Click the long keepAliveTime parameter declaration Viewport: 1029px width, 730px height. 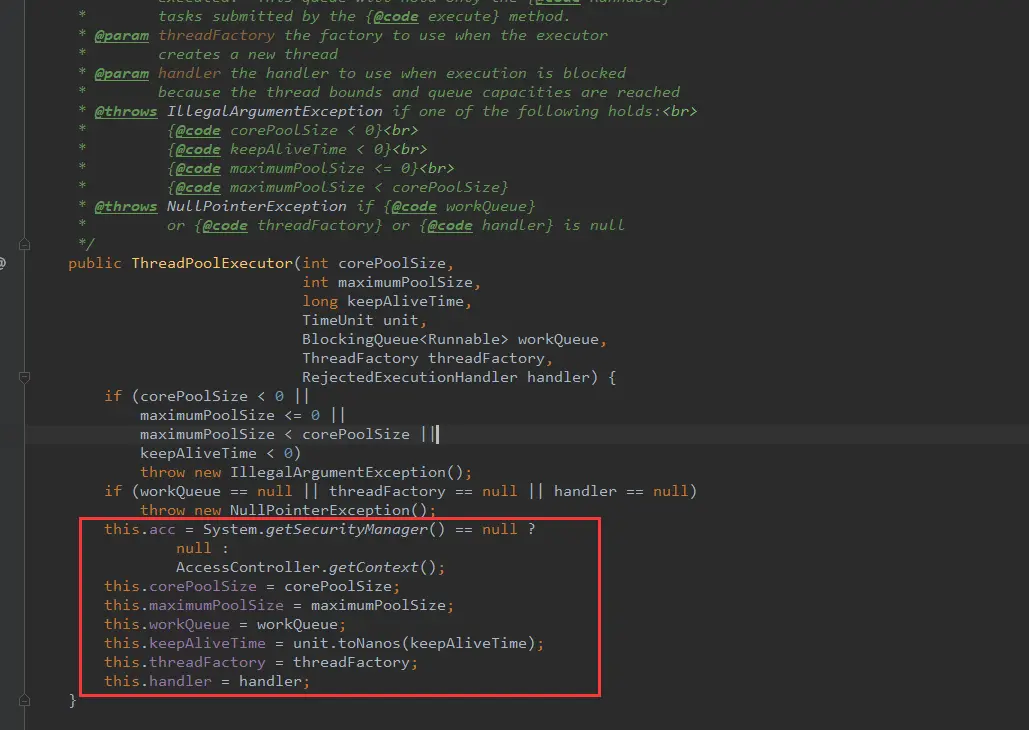click(383, 301)
